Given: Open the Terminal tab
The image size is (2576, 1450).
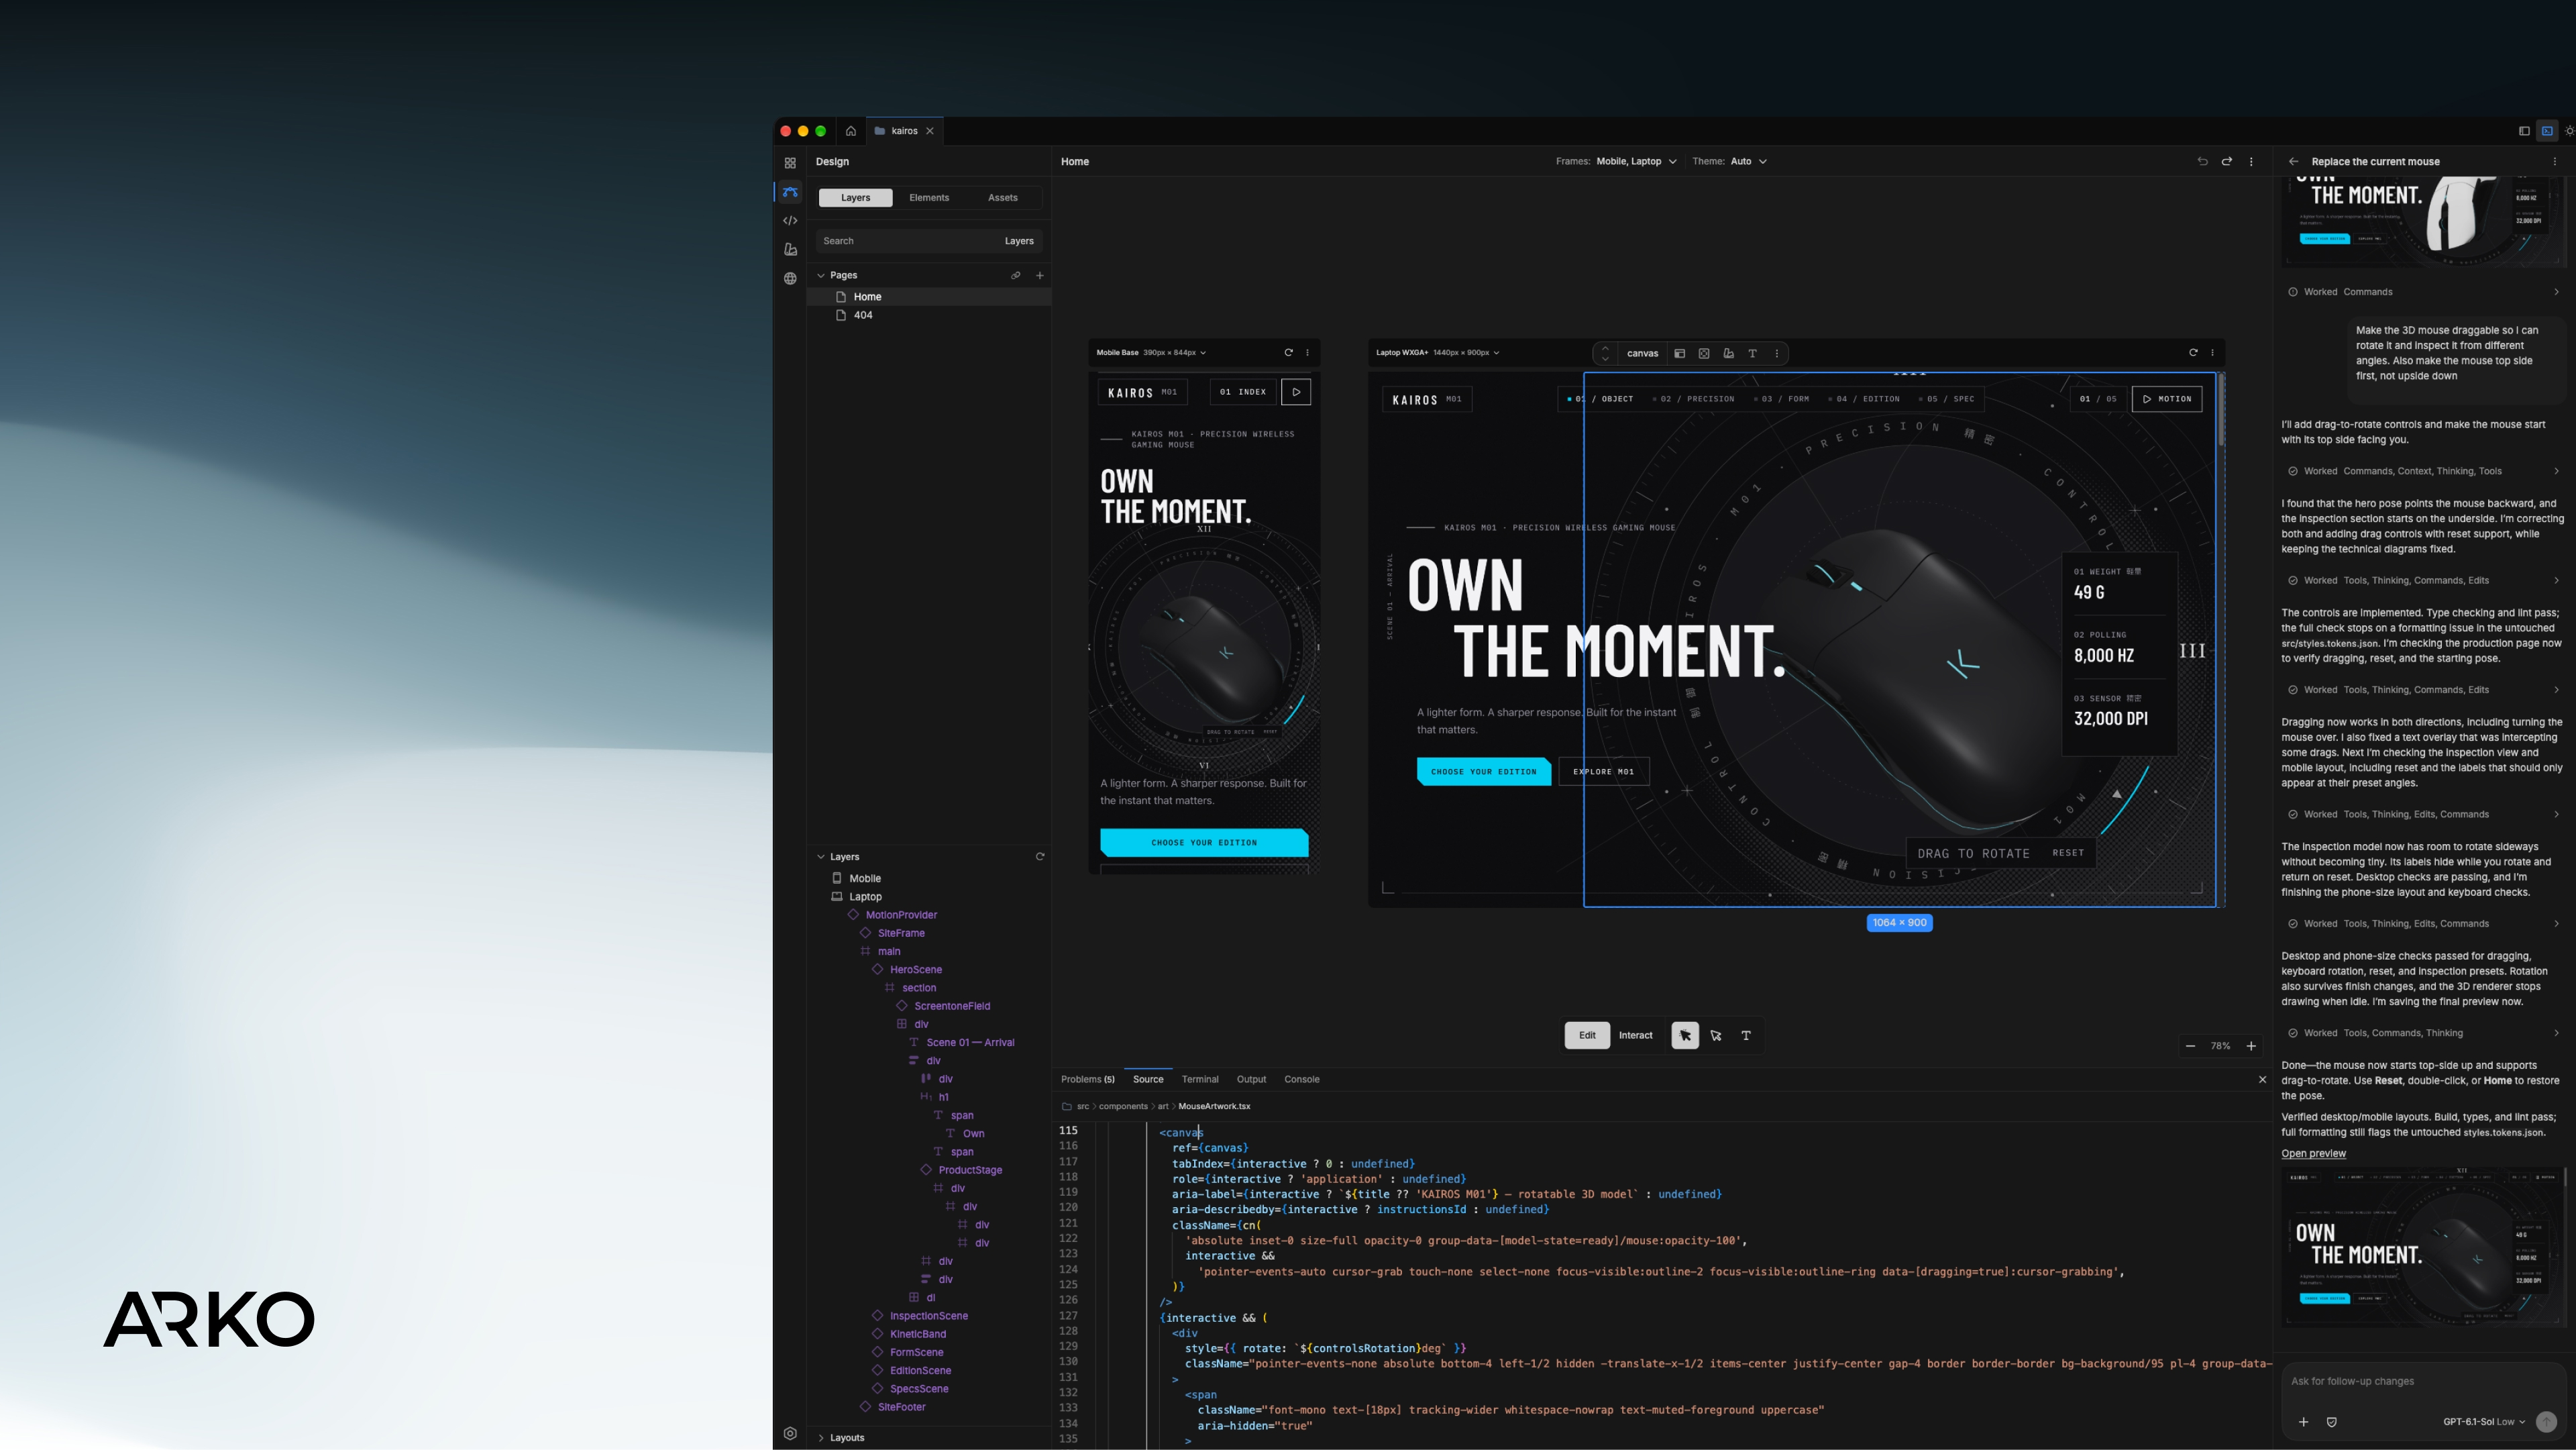Looking at the screenshot, I should (x=1200, y=1079).
